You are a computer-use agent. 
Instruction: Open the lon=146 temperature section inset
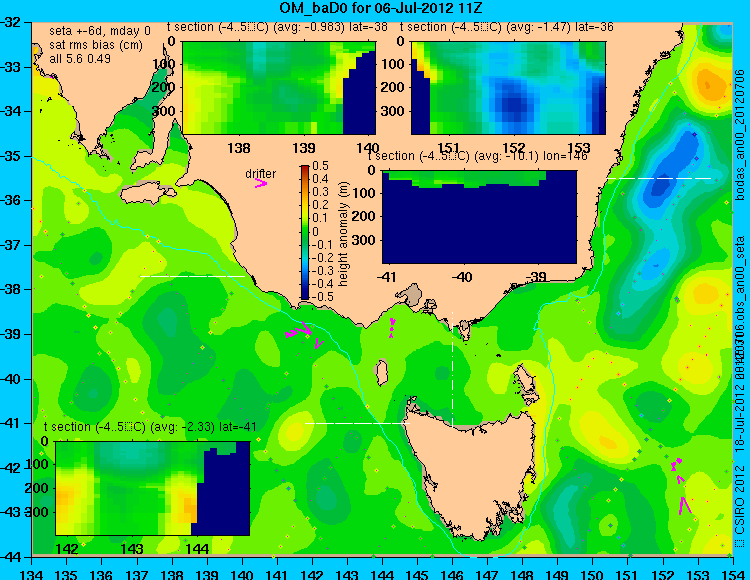479,217
